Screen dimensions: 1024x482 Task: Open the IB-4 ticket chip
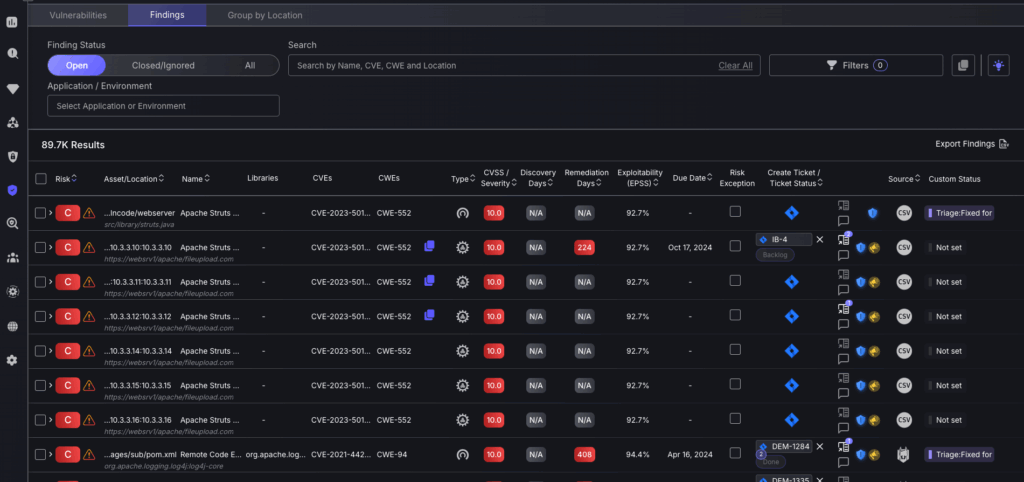click(x=784, y=240)
